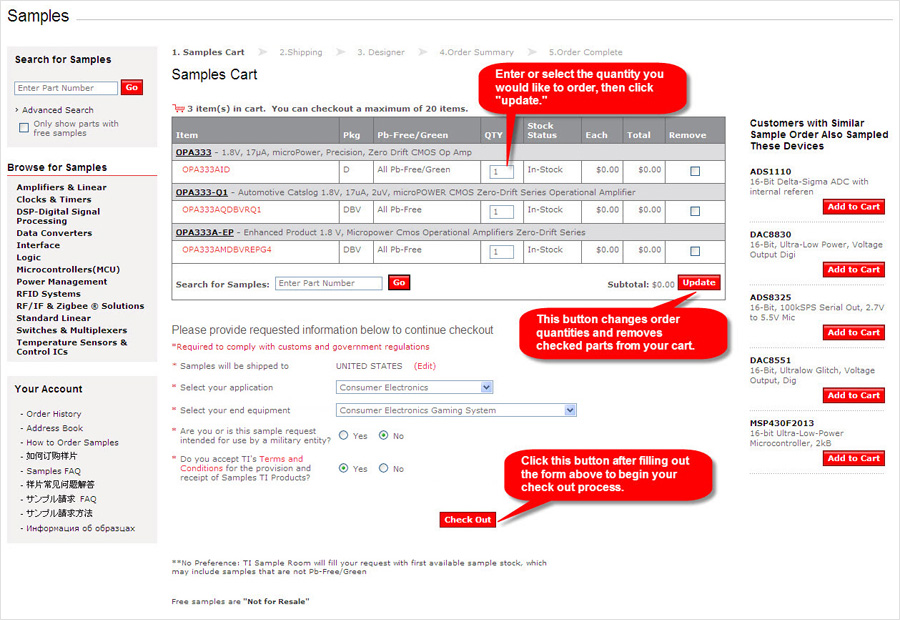Open the Select your end equipment dropdown
Image resolution: width=900 pixels, height=620 pixels.
(x=456, y=410)
